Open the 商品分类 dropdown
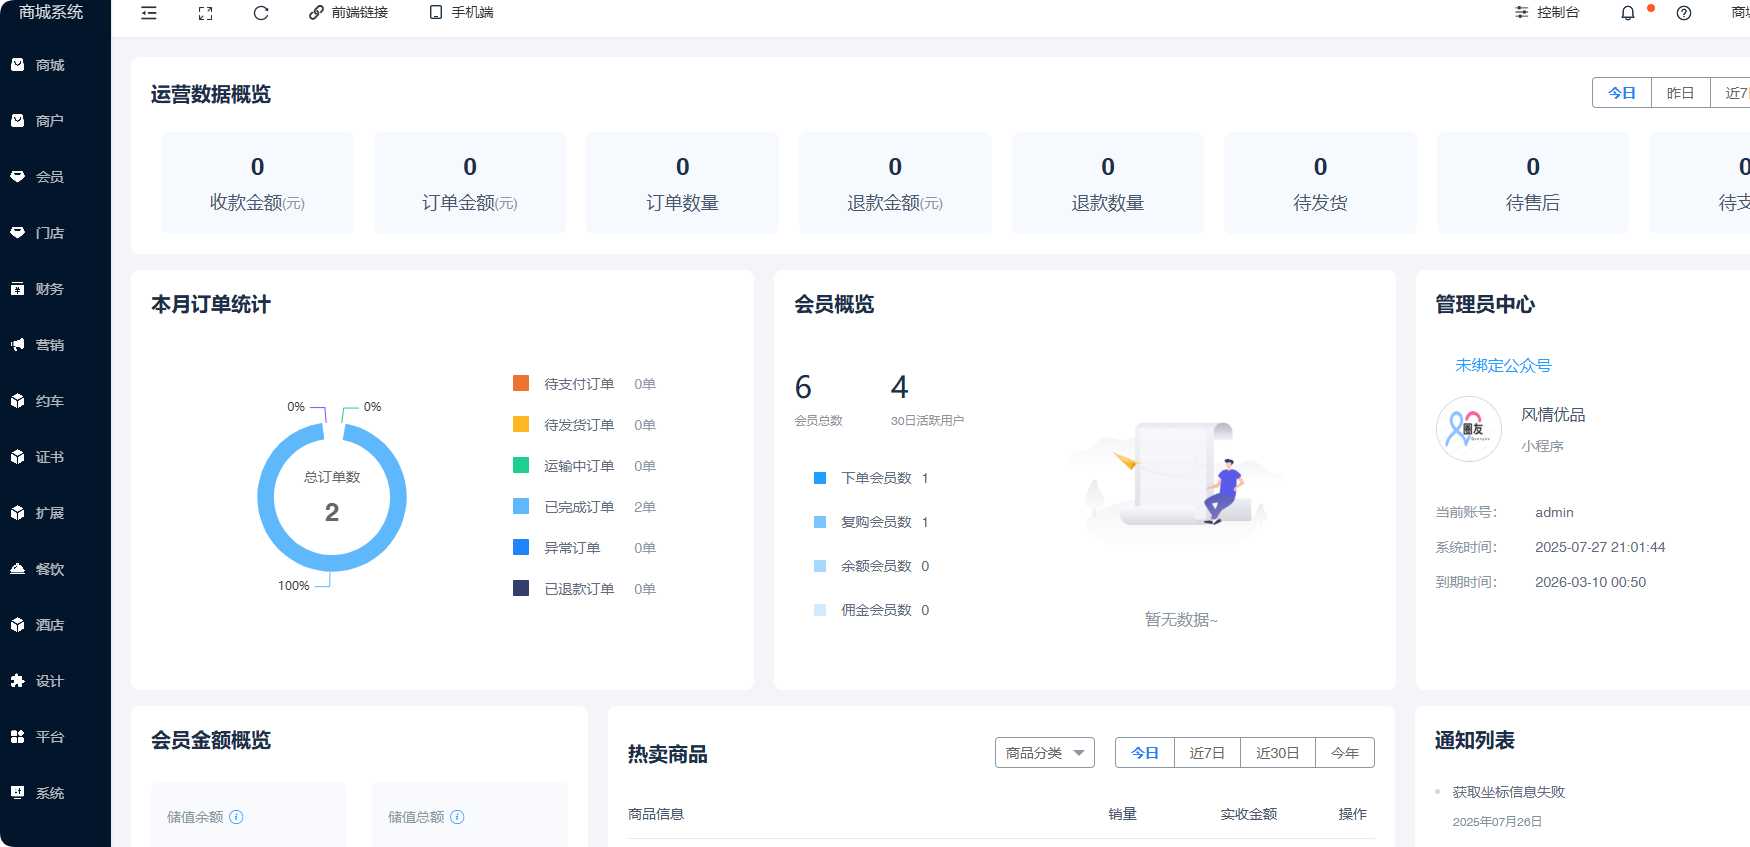The width and height of the screenshot is (1750, 847). click(x=1045, y=753)
